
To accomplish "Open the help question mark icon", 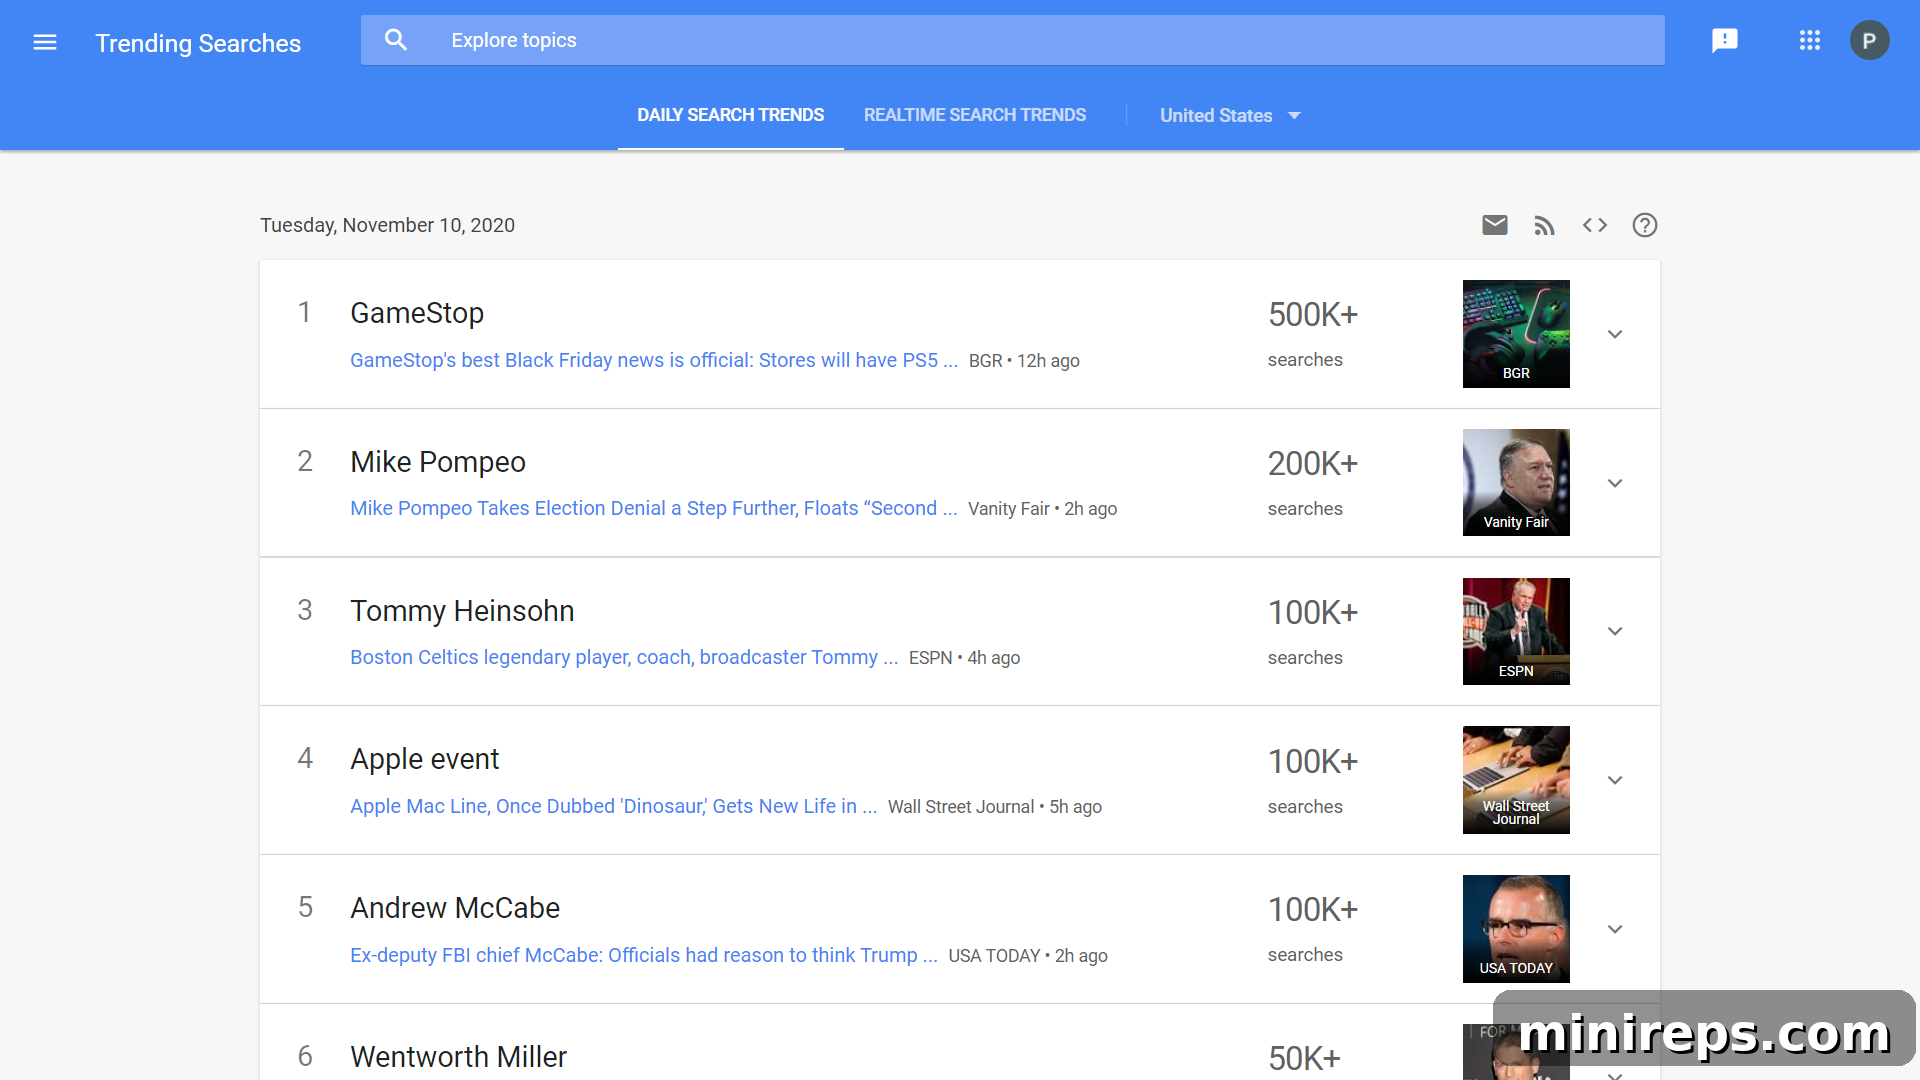I will tap(1645, 225).
